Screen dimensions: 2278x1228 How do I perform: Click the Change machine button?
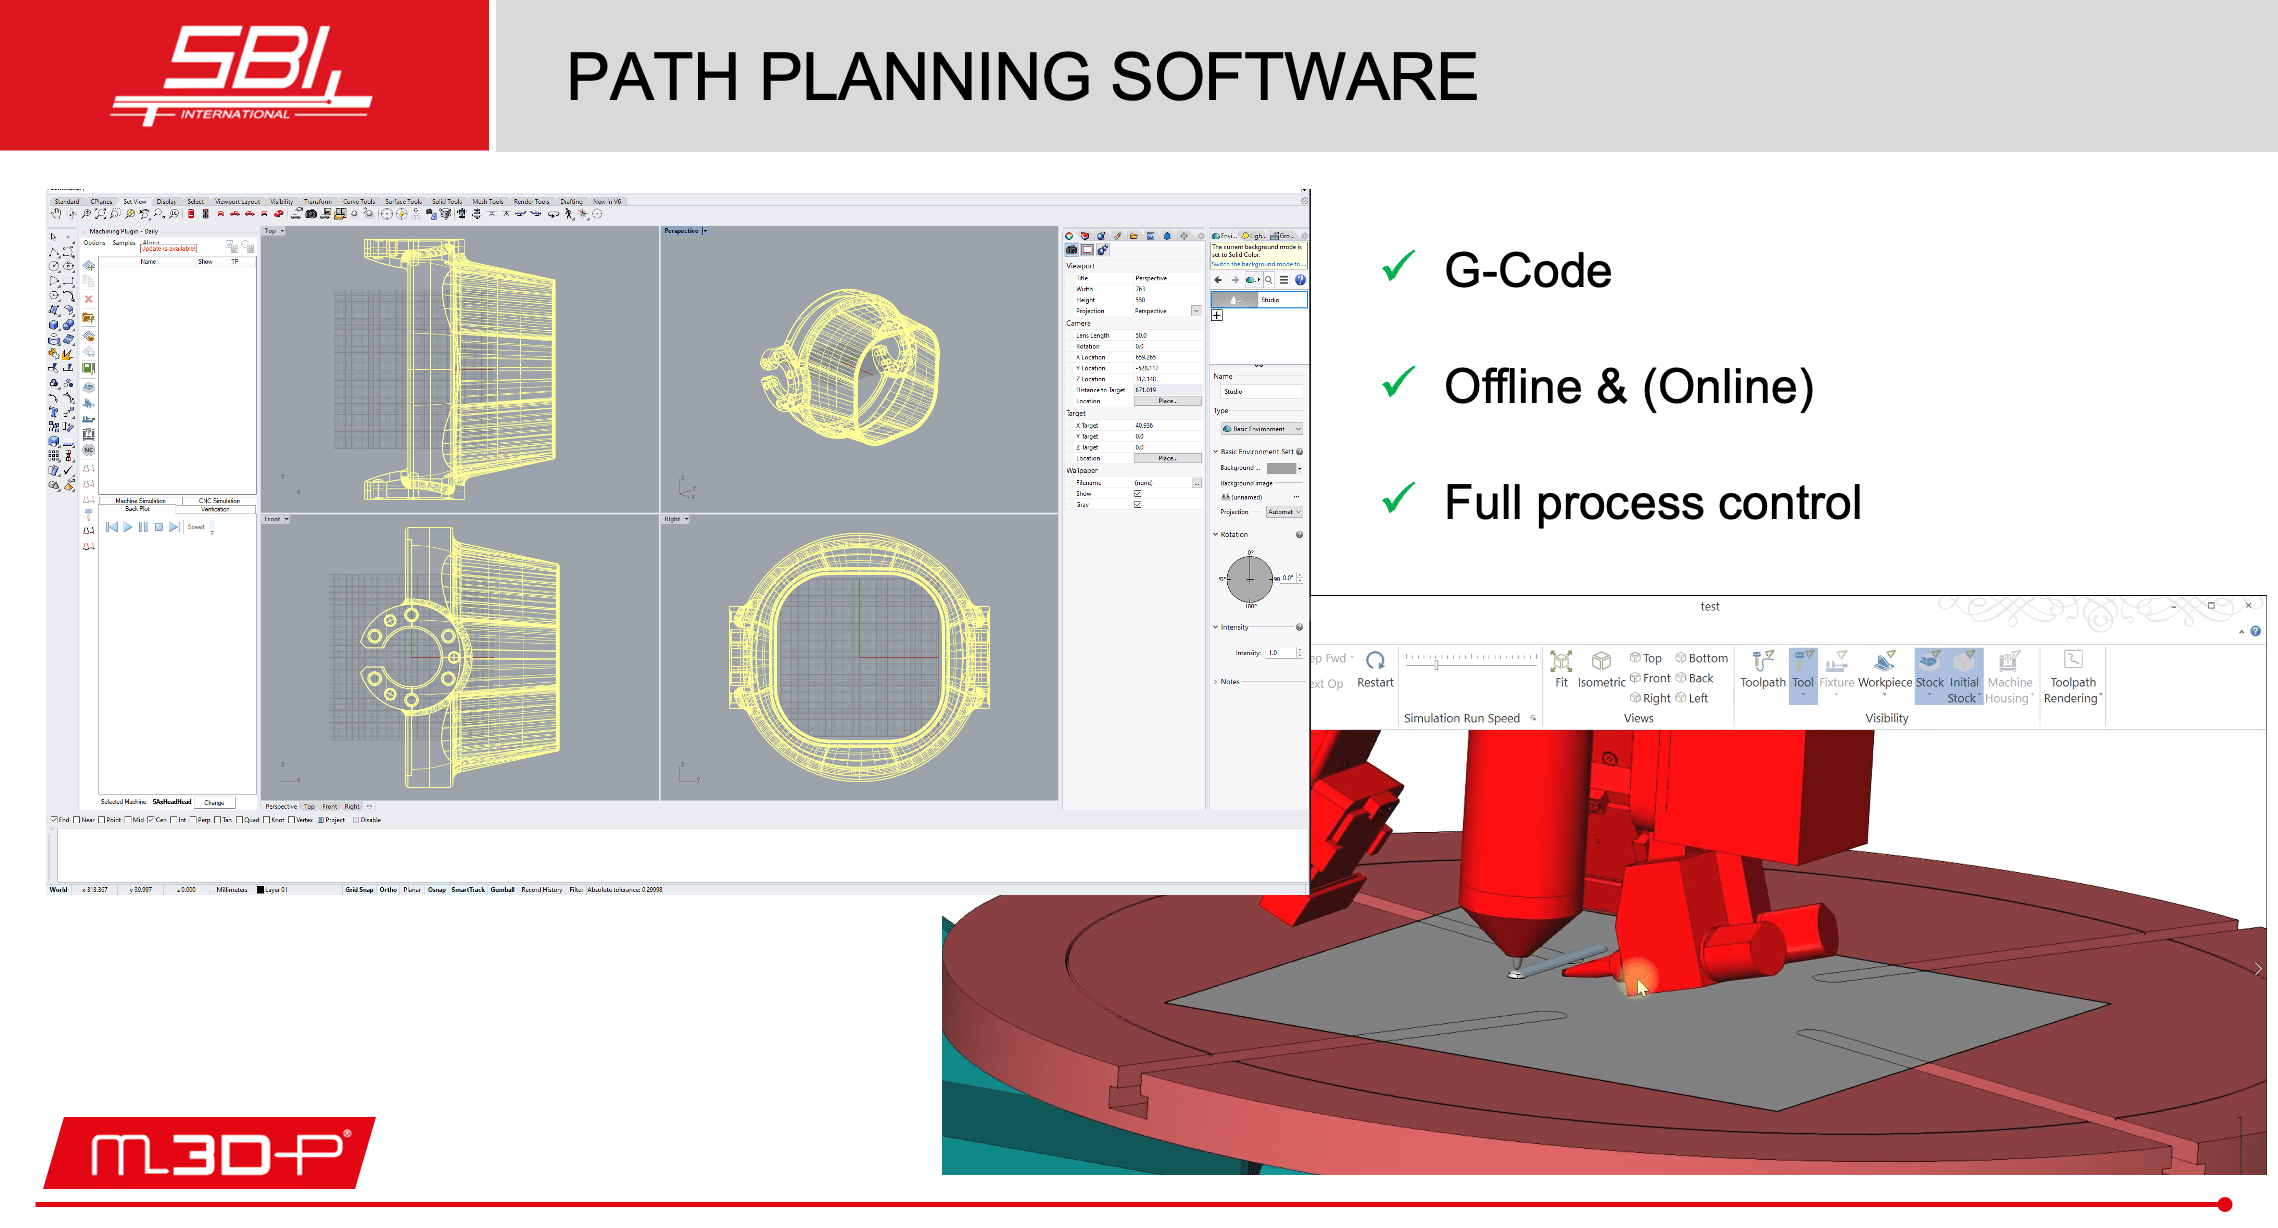(215, 803)
